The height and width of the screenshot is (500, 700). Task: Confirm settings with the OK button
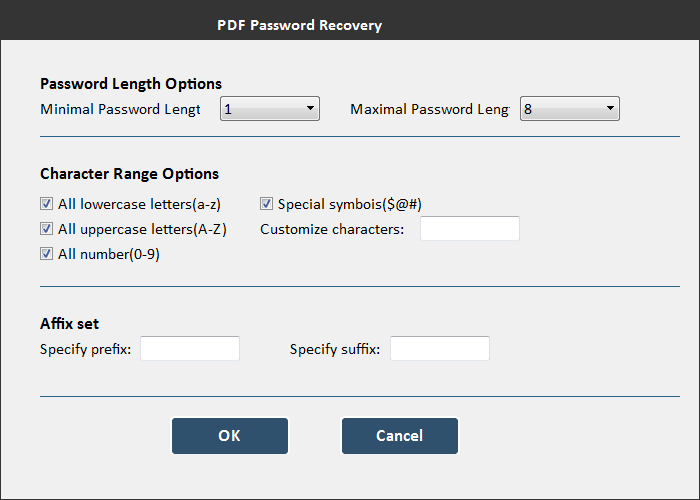point(230,436)
